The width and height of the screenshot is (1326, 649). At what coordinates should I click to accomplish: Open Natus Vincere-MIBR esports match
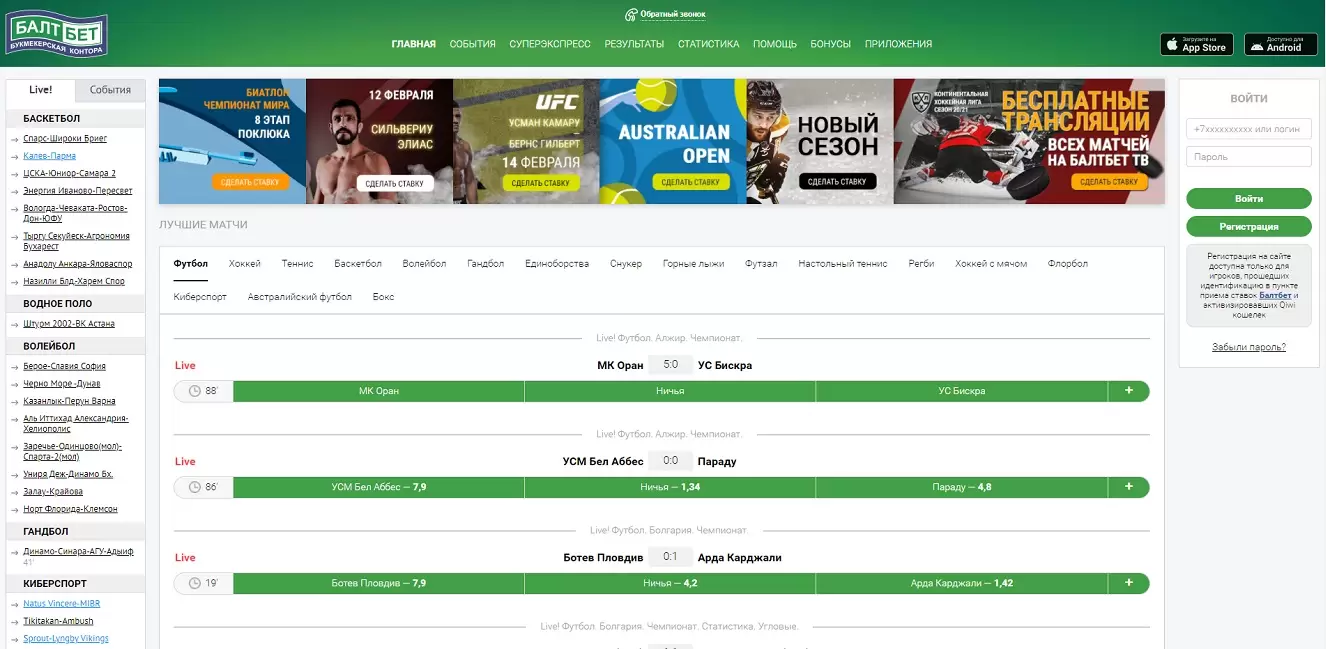coord(62,604)
